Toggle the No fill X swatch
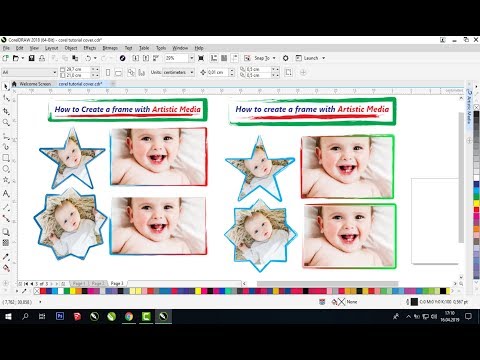480x360 pixels. [x=37, y=291]
